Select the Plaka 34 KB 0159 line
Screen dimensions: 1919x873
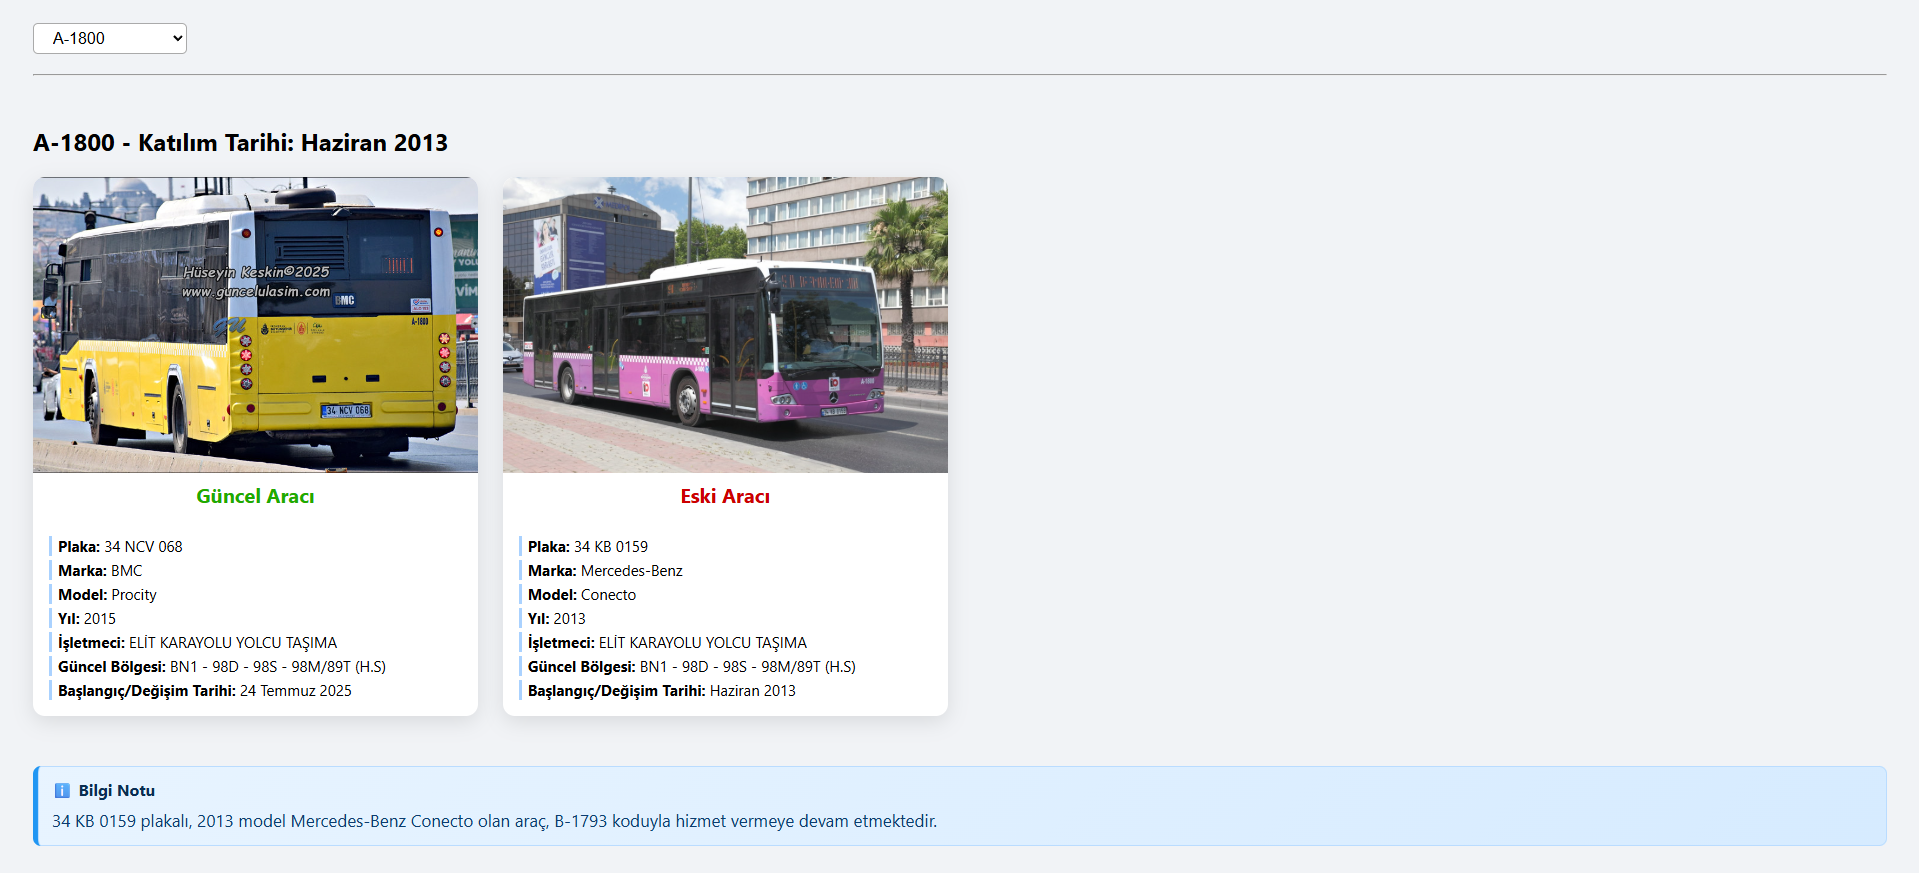[x=588, y=547]
